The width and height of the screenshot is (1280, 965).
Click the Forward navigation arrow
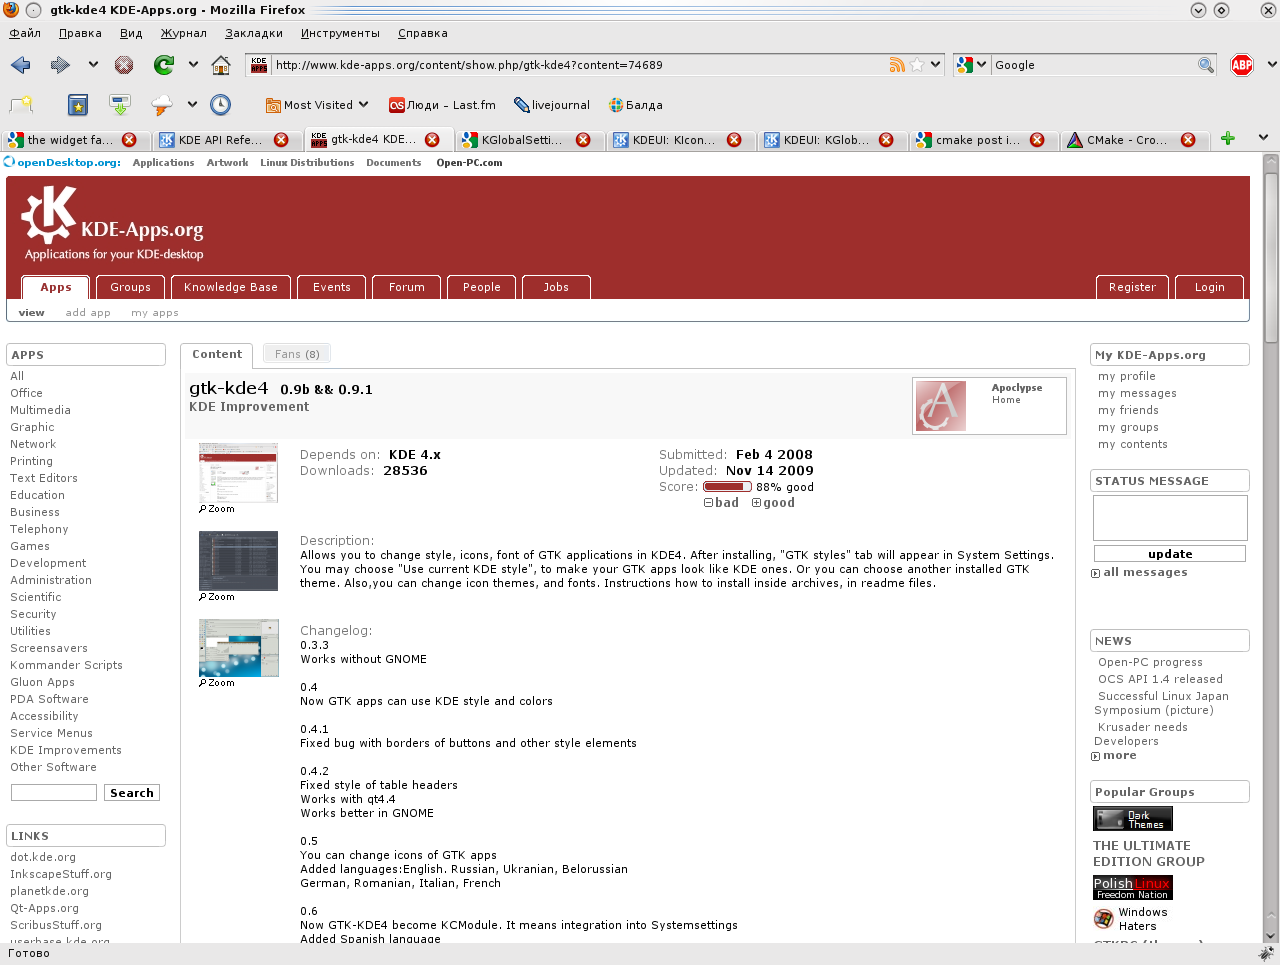[x=60, y=65]
